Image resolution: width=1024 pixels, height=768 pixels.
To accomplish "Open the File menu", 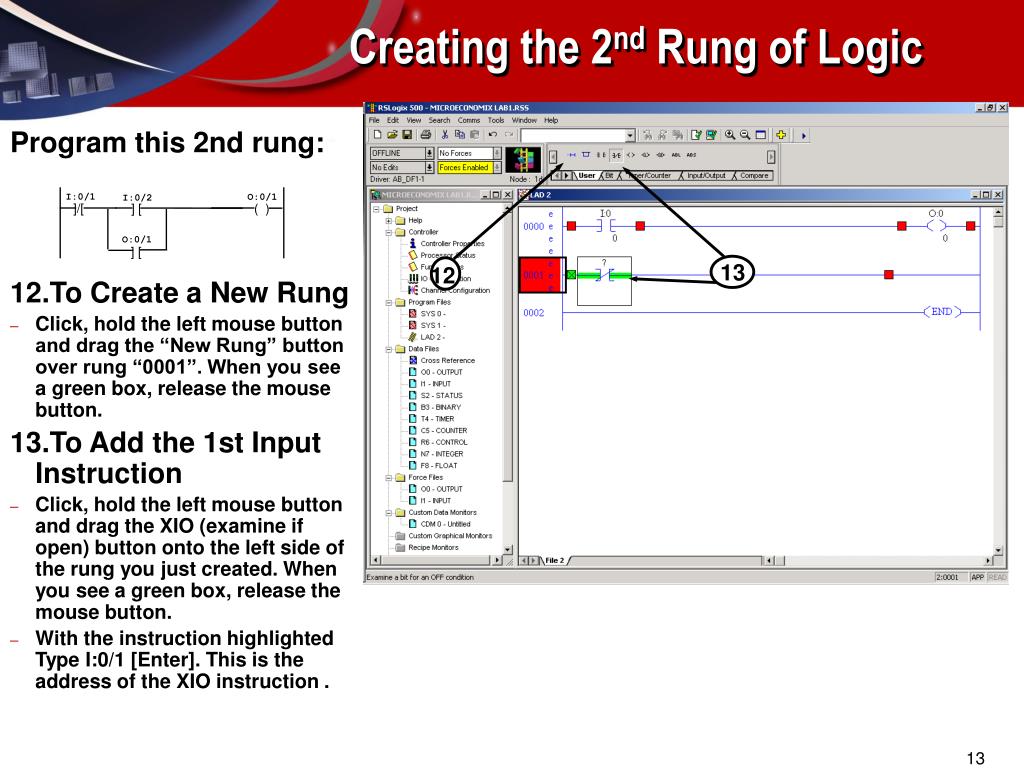I will [x=374, y=120].
